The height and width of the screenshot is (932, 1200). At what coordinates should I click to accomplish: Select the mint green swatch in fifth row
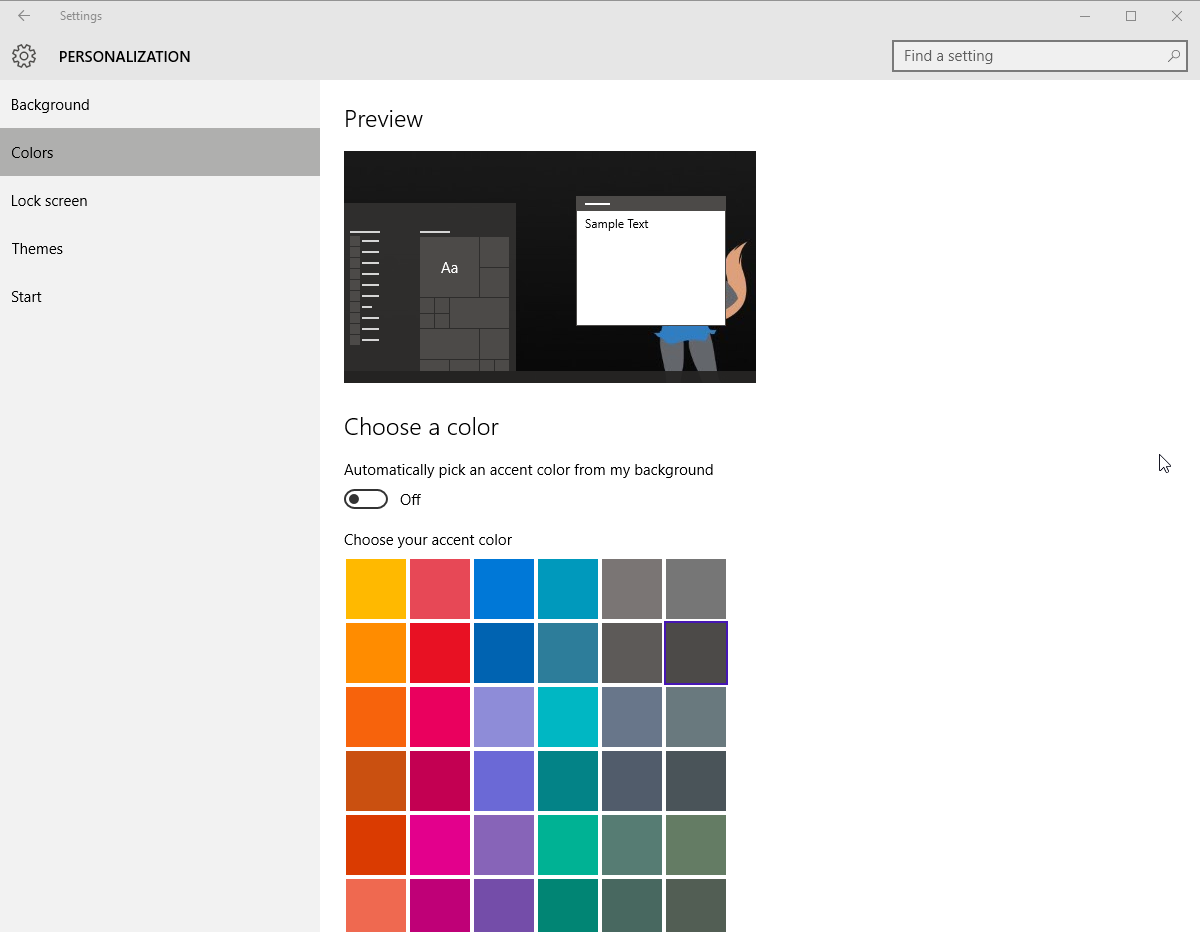(x=568, y=845)
